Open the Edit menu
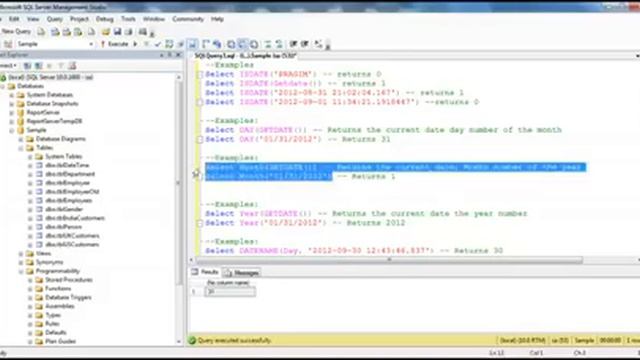The height and width of the screenshot is (360, 640). pyautogui.click(x=14, y=19)
